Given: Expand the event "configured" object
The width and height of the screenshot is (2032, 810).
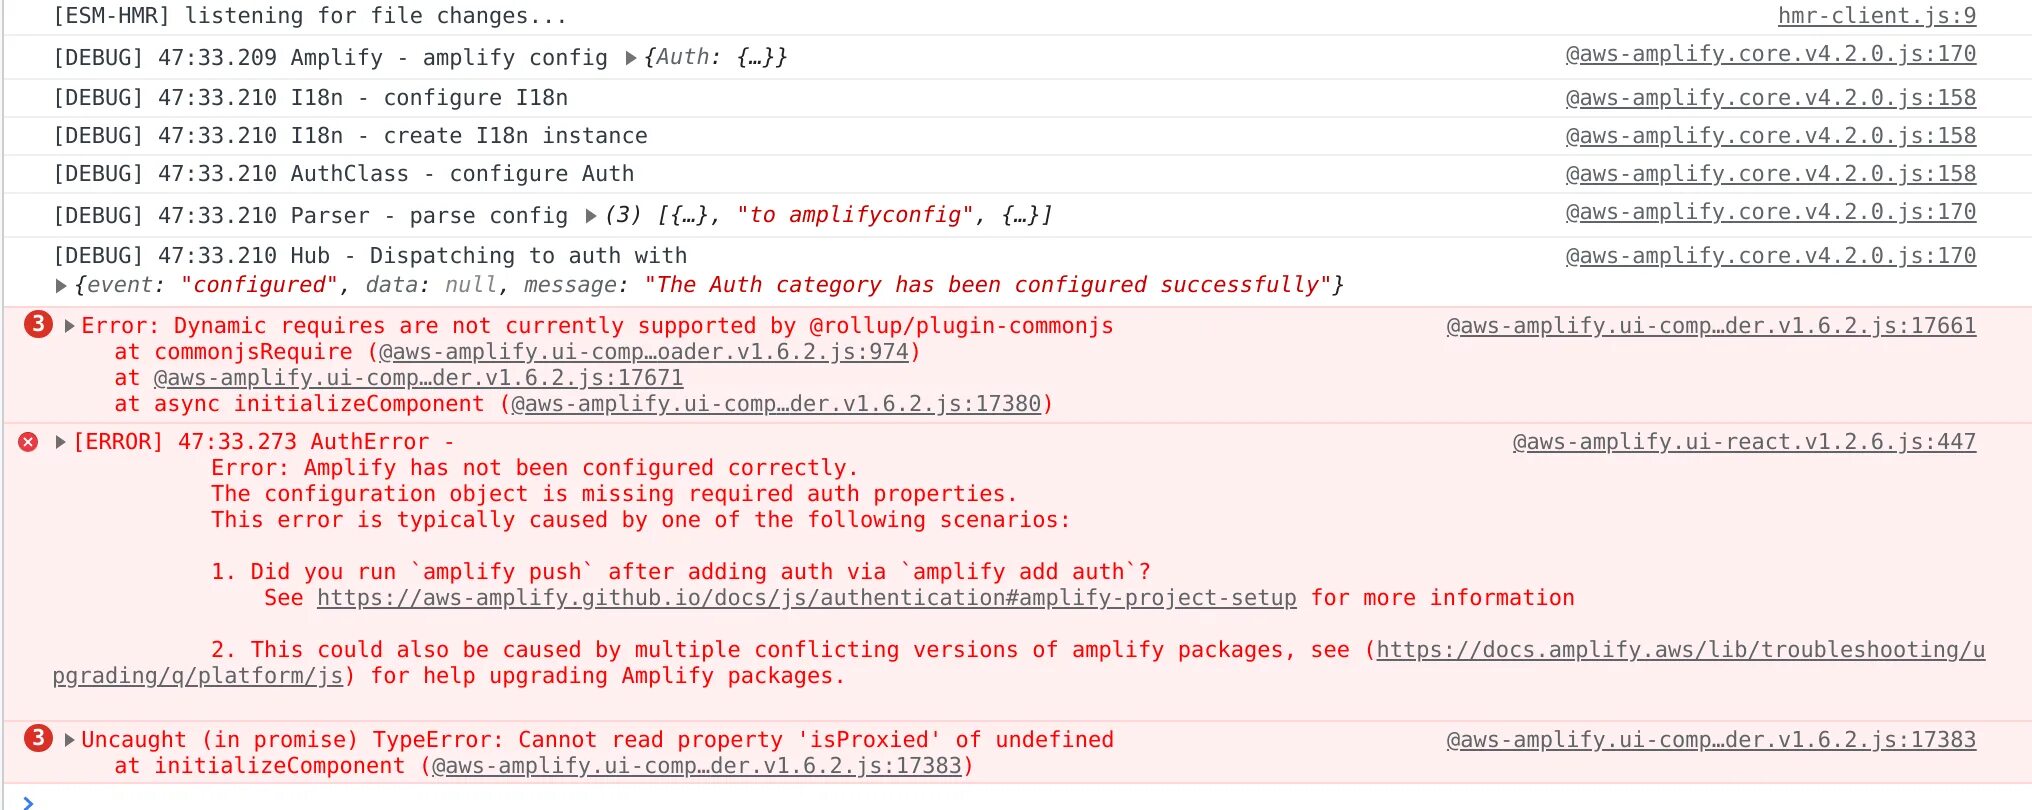Looking at the screenshot, I should [61, 286].
